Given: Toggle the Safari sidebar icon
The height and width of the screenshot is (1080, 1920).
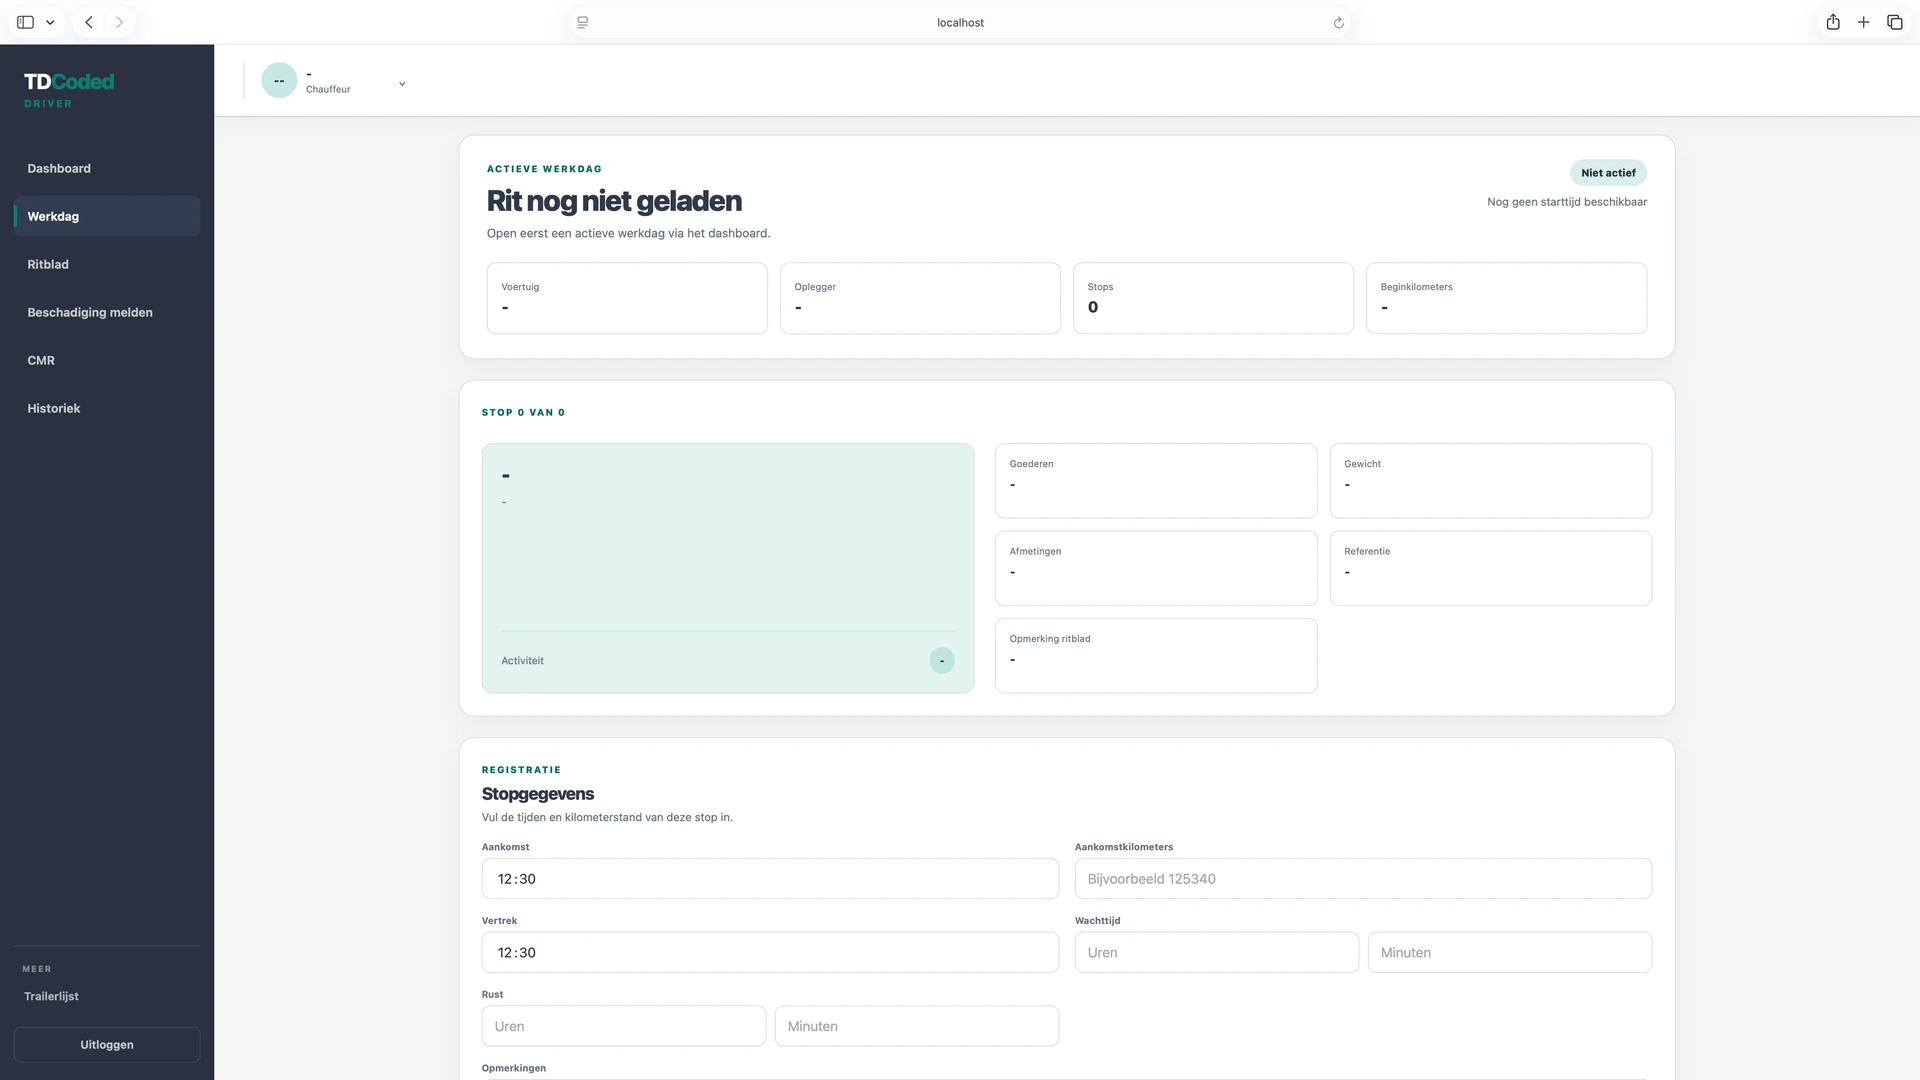Looking at the screenshot, I should point(26,22).
